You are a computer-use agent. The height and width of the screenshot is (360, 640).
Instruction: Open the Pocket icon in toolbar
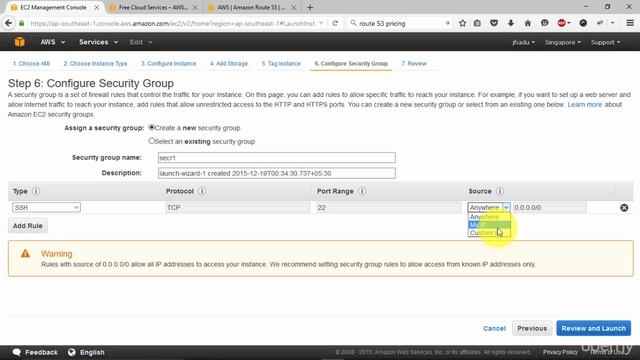[x=494, y=23]
